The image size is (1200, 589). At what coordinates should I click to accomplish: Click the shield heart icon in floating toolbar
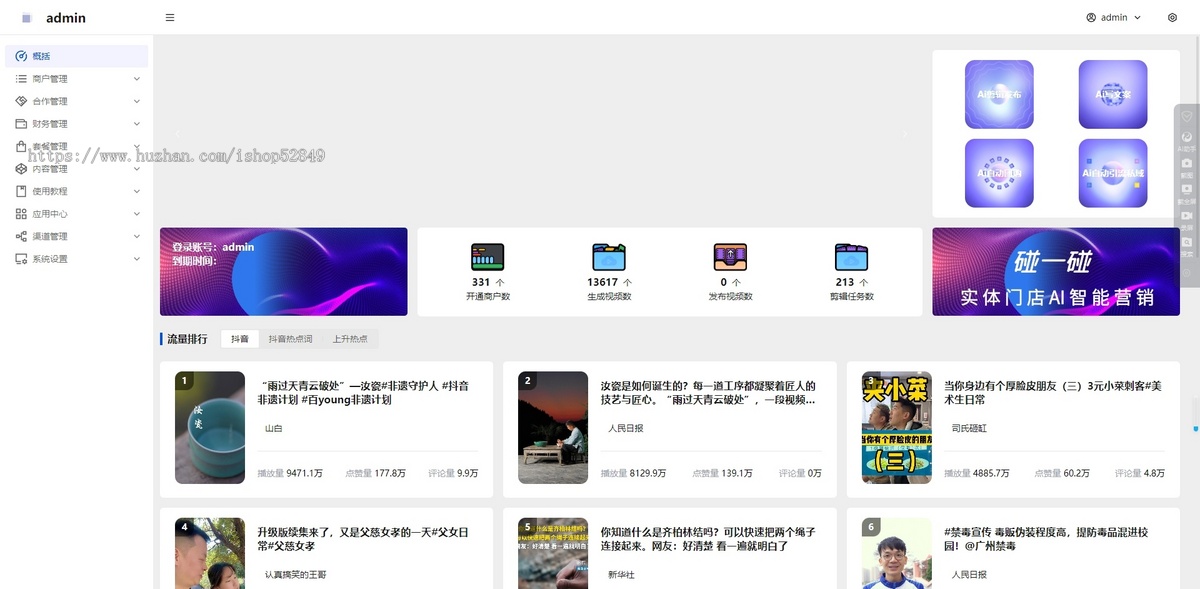click(1187, 116)
